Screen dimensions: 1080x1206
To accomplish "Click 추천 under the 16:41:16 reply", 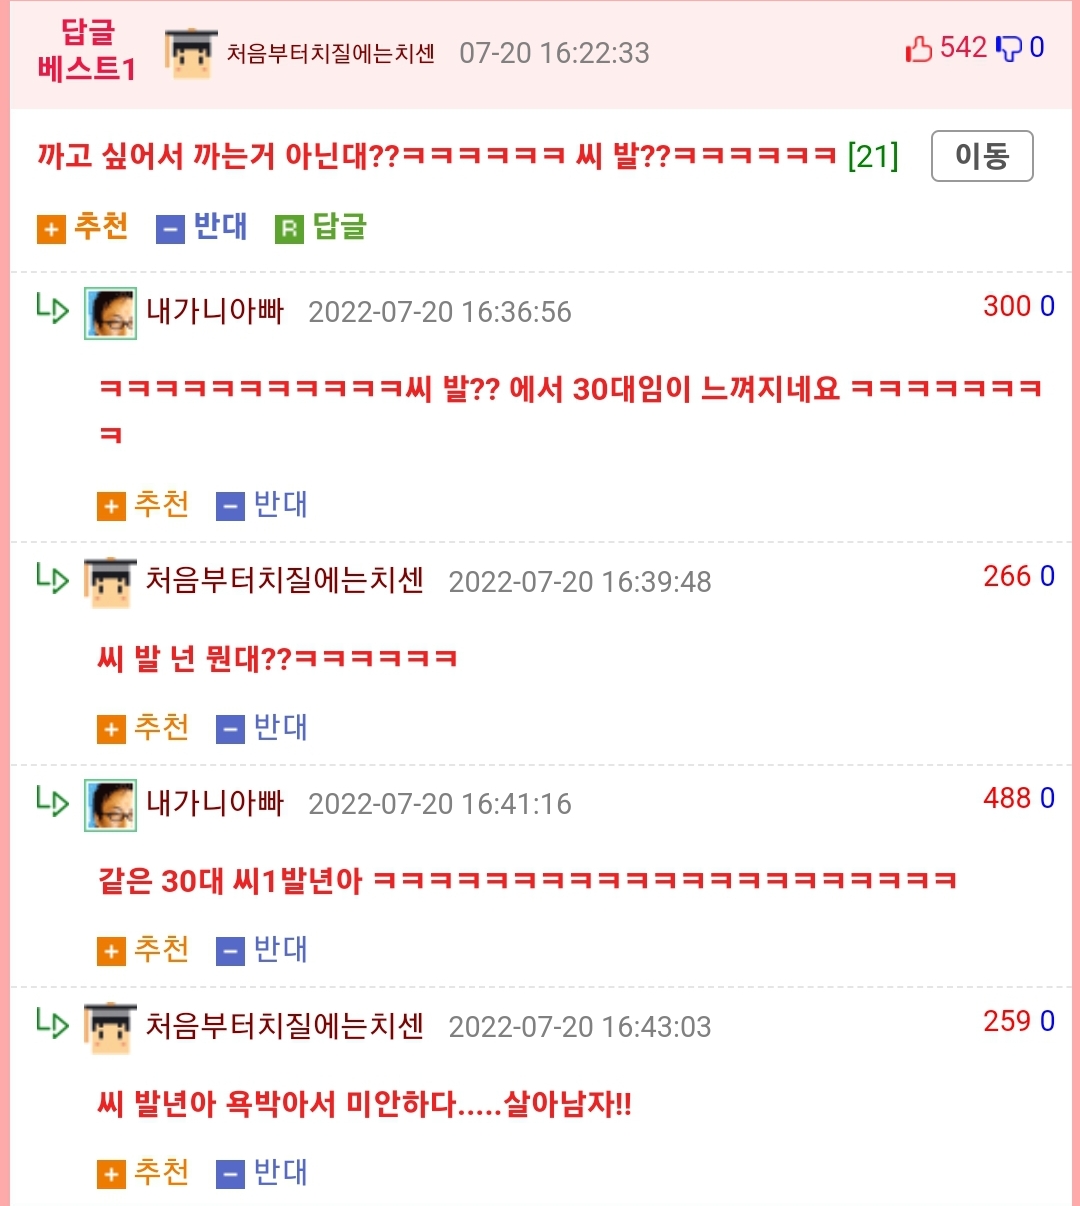I will tap(143, 950).
